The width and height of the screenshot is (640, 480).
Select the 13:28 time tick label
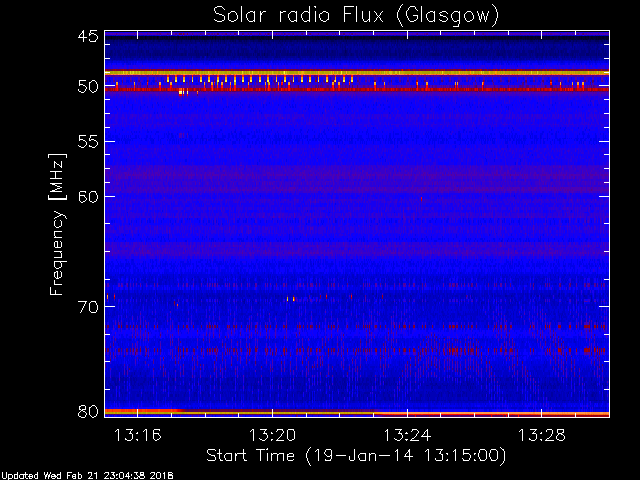click(542, 435)
